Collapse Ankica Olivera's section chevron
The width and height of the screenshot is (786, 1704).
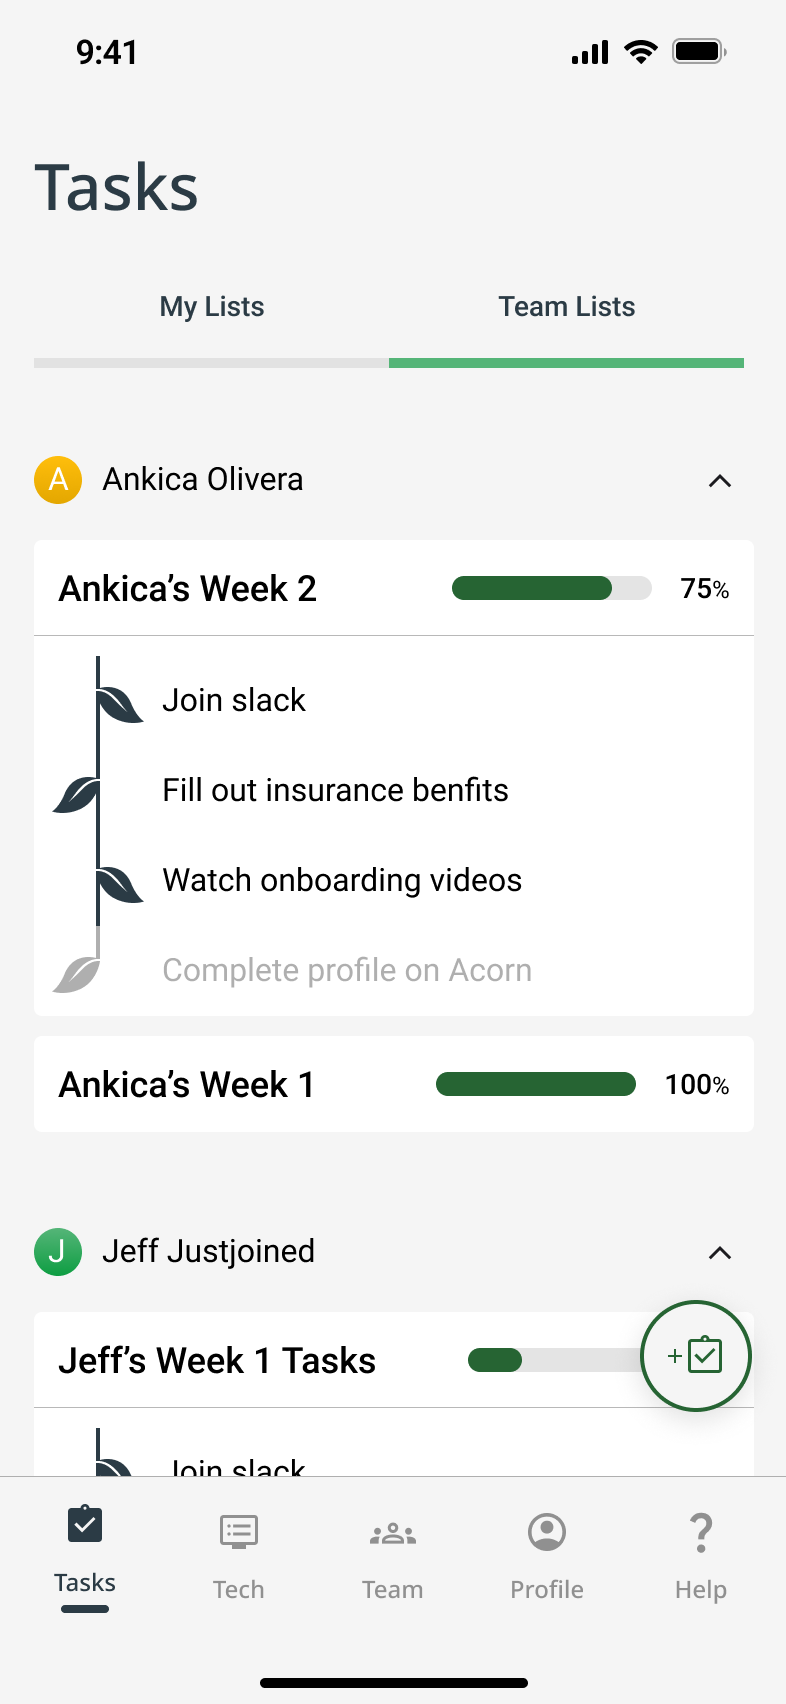tap(720, 481)
